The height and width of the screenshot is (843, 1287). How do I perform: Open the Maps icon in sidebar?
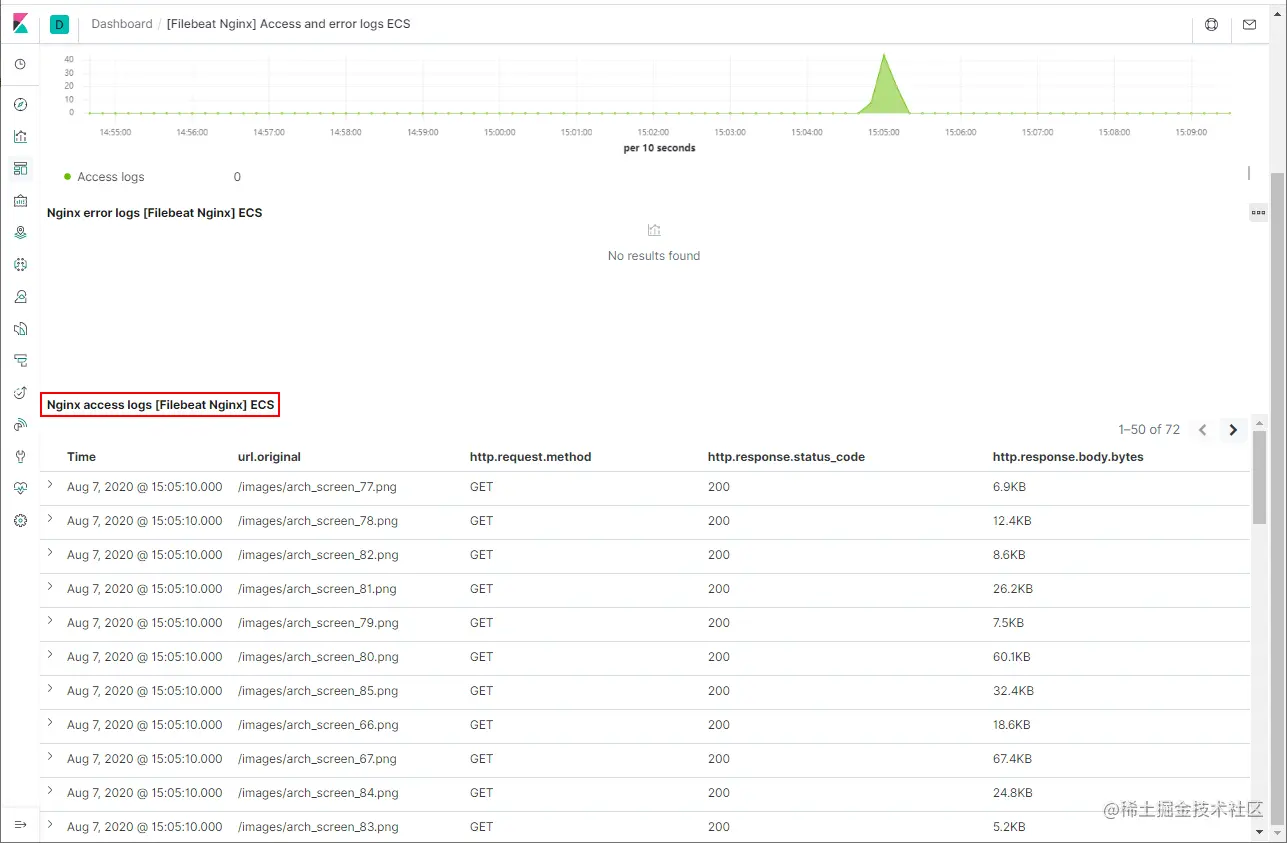20,233
